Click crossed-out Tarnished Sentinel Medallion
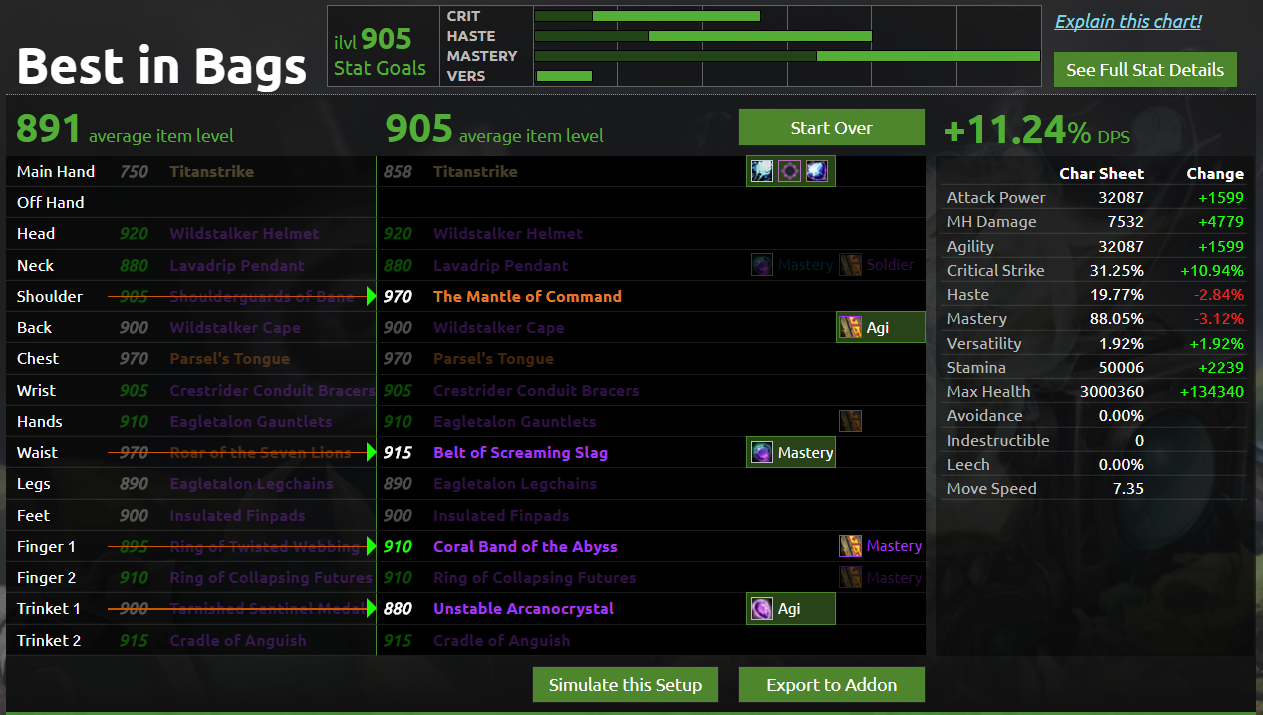 point(268,608)
